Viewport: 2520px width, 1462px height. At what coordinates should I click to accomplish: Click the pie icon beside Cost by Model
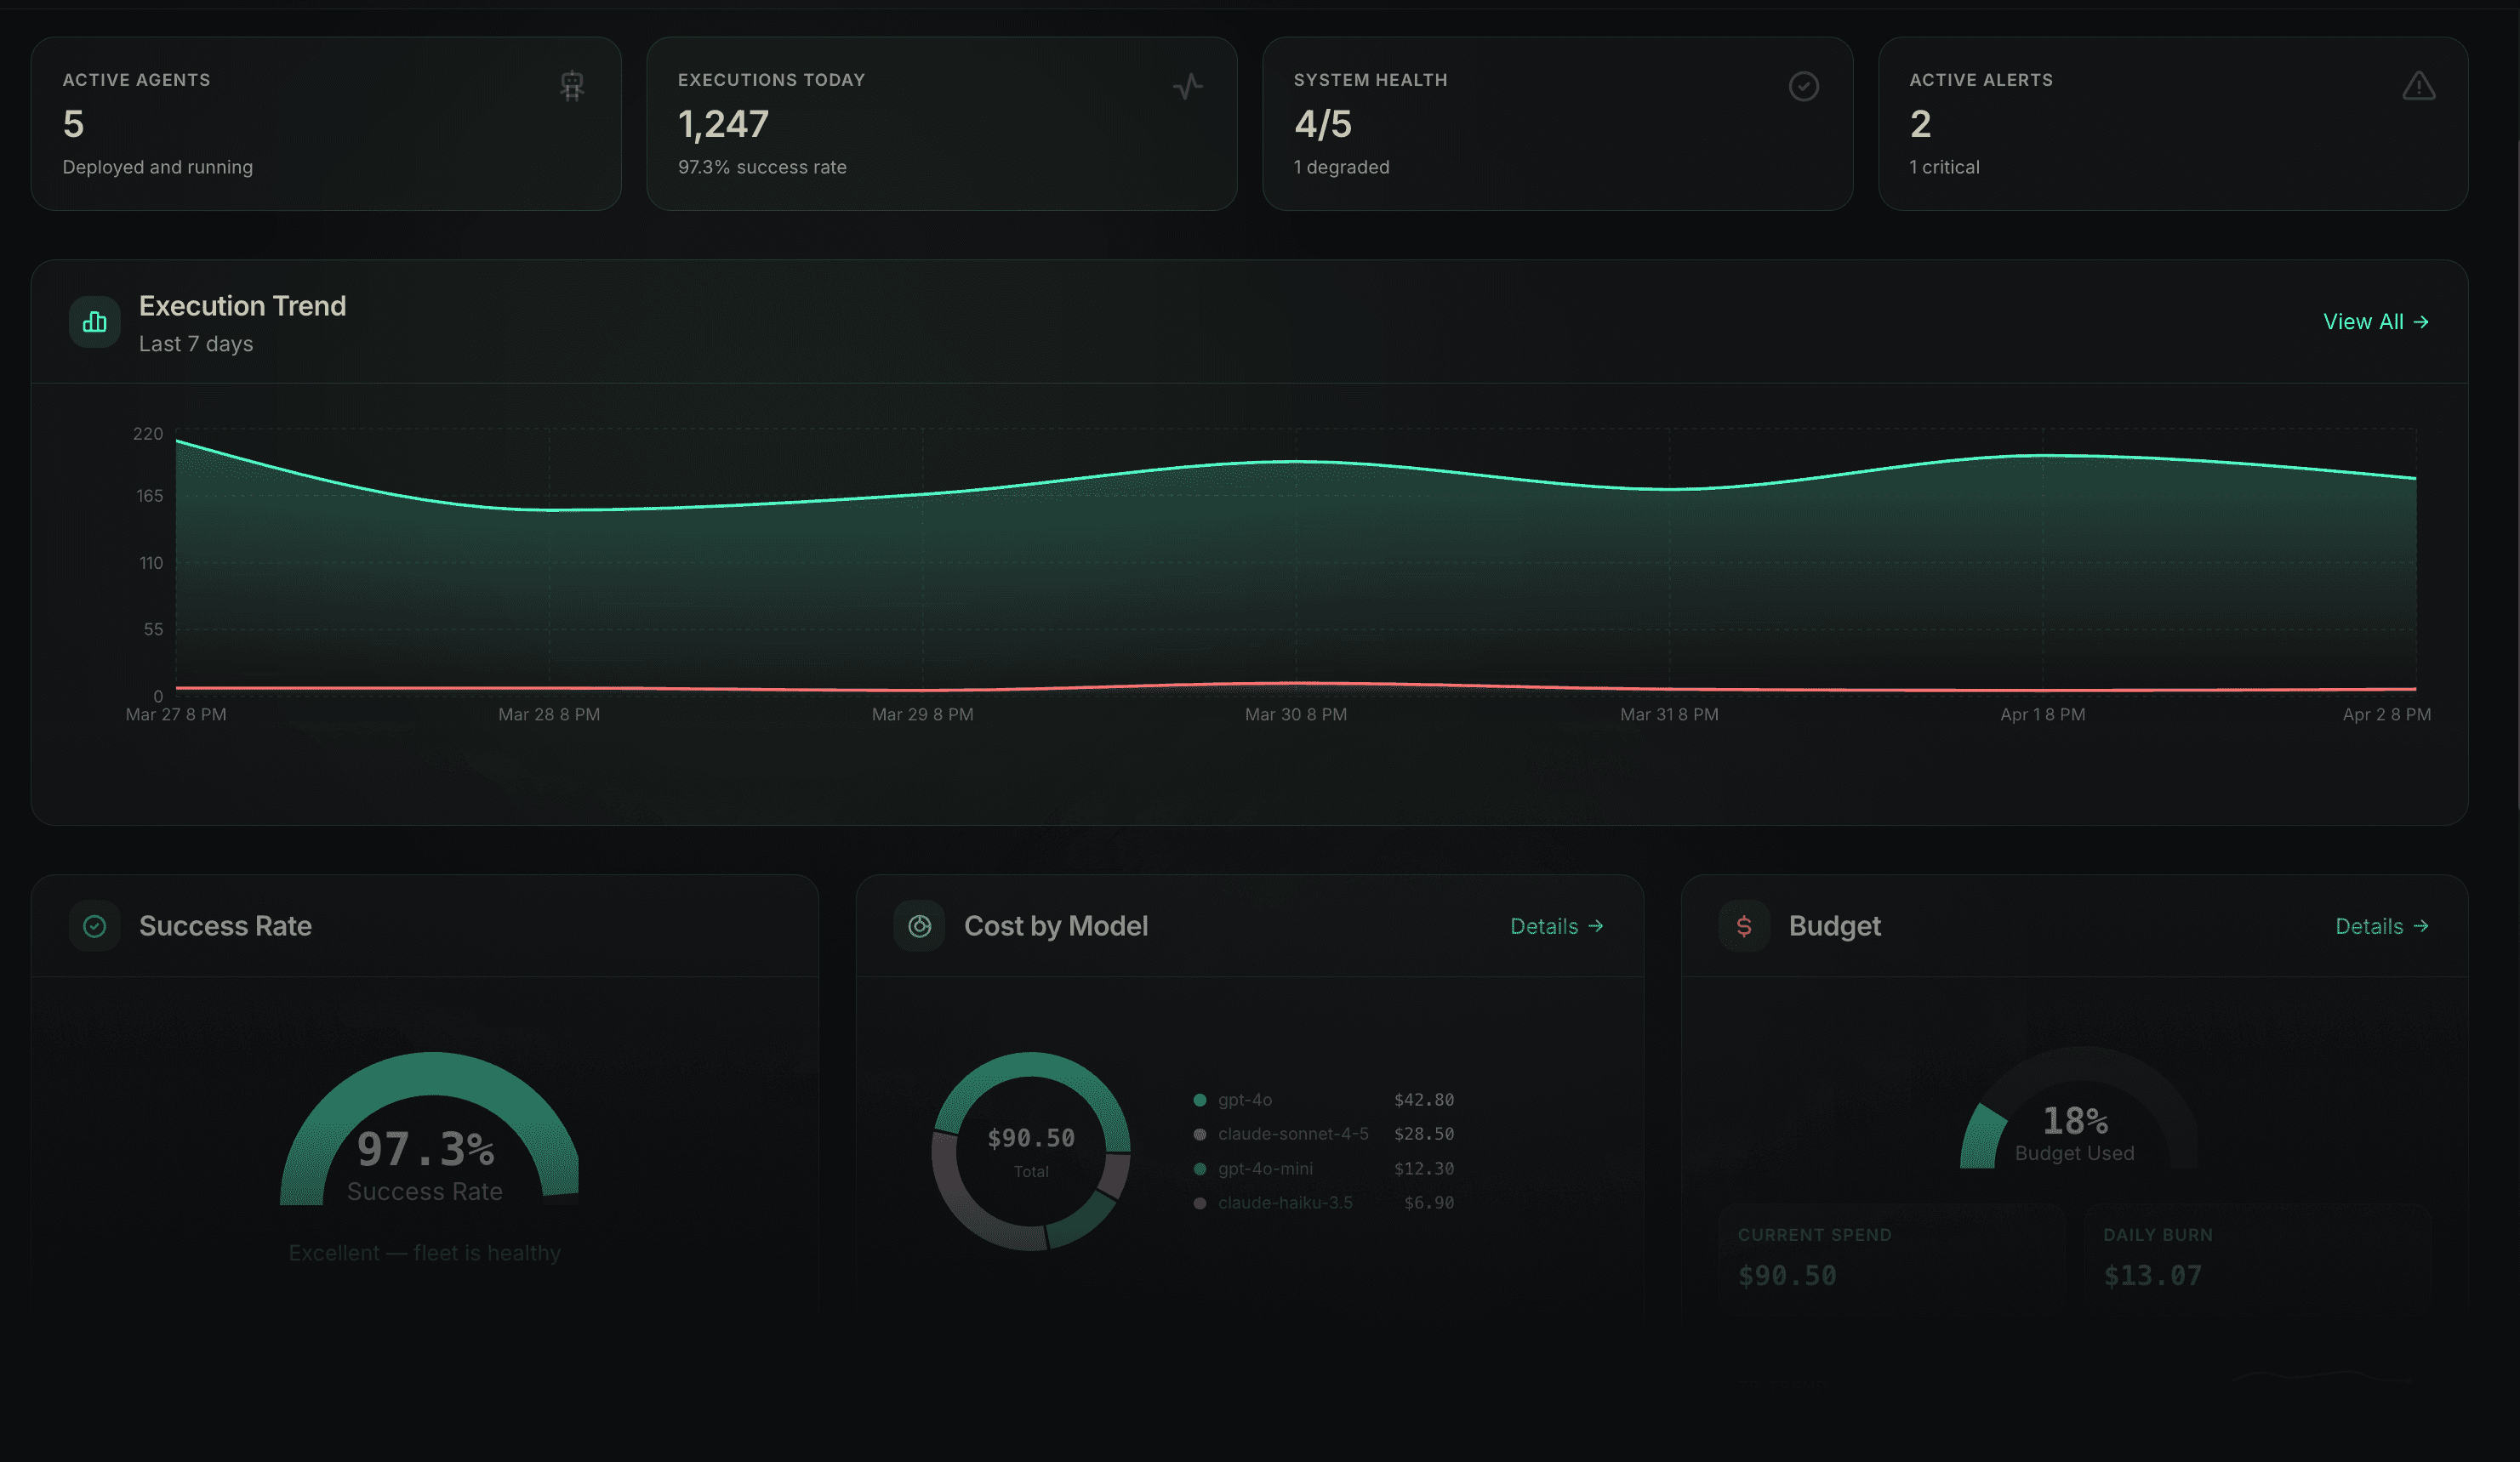click(x=919, y=926)
